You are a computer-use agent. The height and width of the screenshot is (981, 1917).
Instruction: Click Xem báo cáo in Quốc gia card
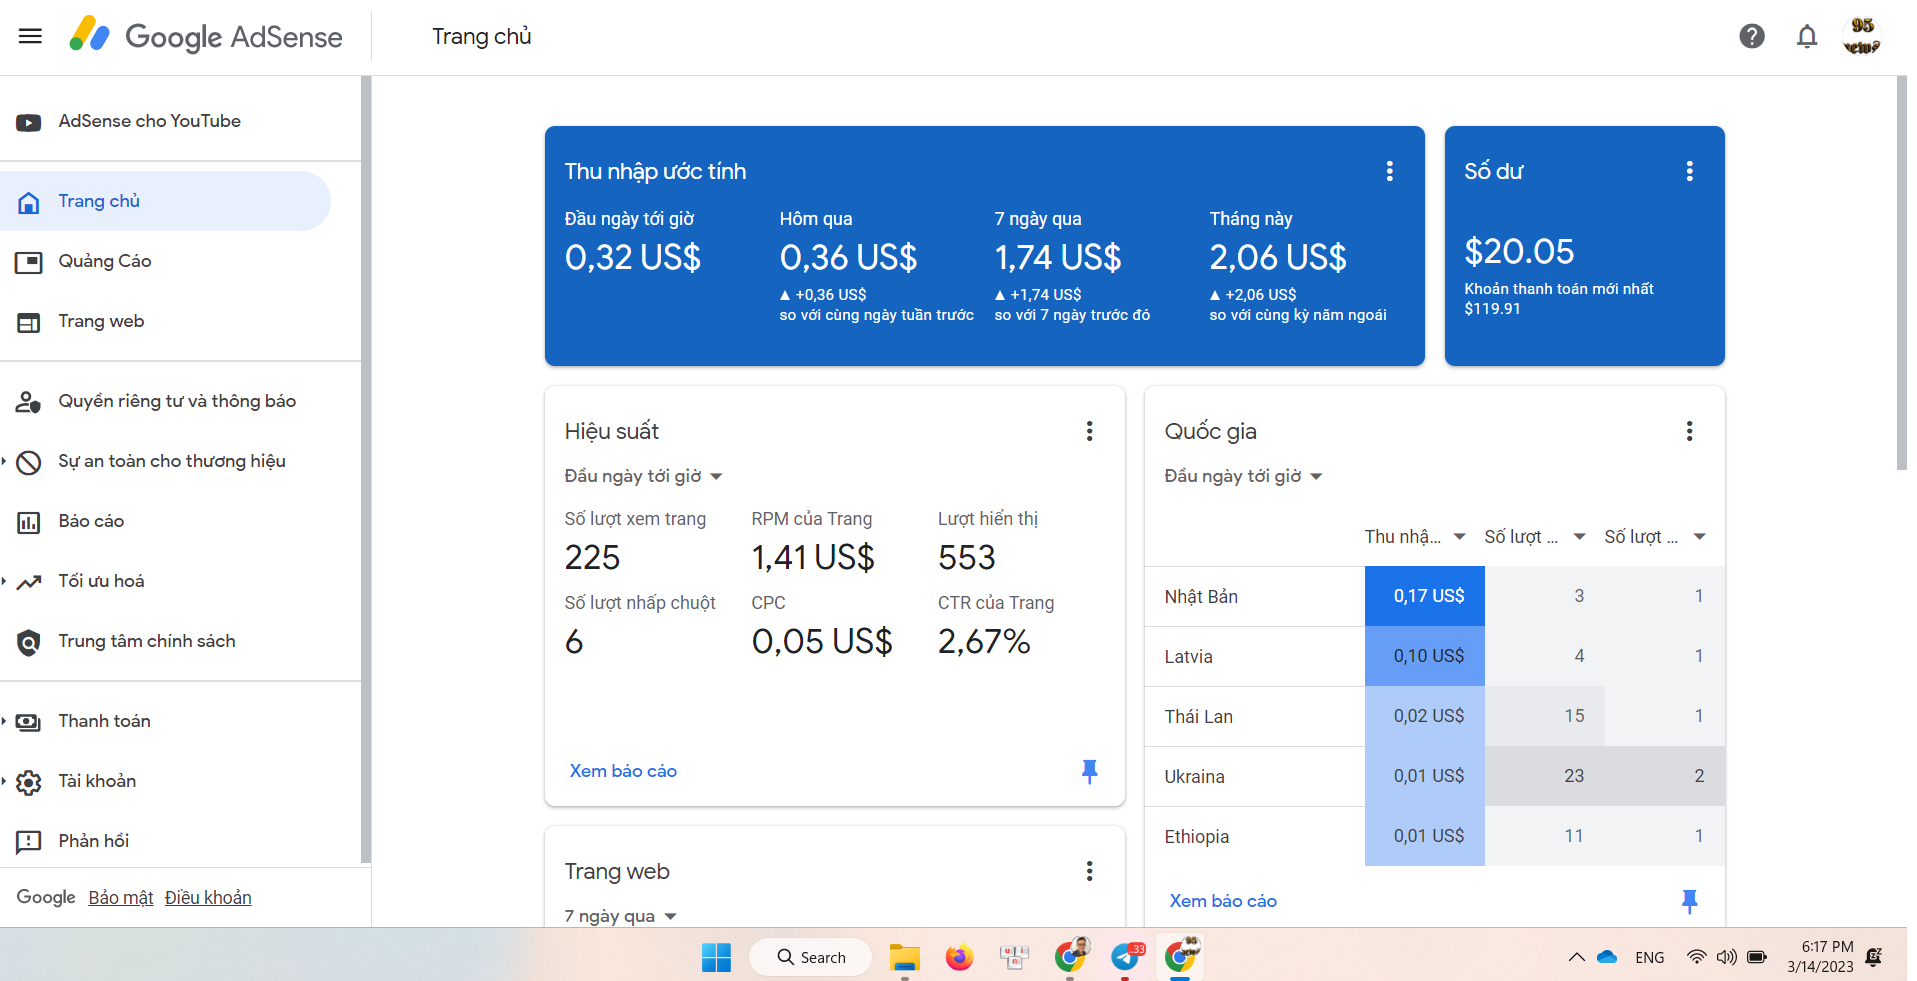1223,901
